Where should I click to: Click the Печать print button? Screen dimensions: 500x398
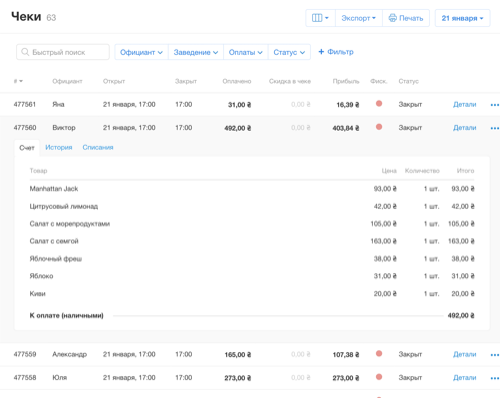point(406,18)
